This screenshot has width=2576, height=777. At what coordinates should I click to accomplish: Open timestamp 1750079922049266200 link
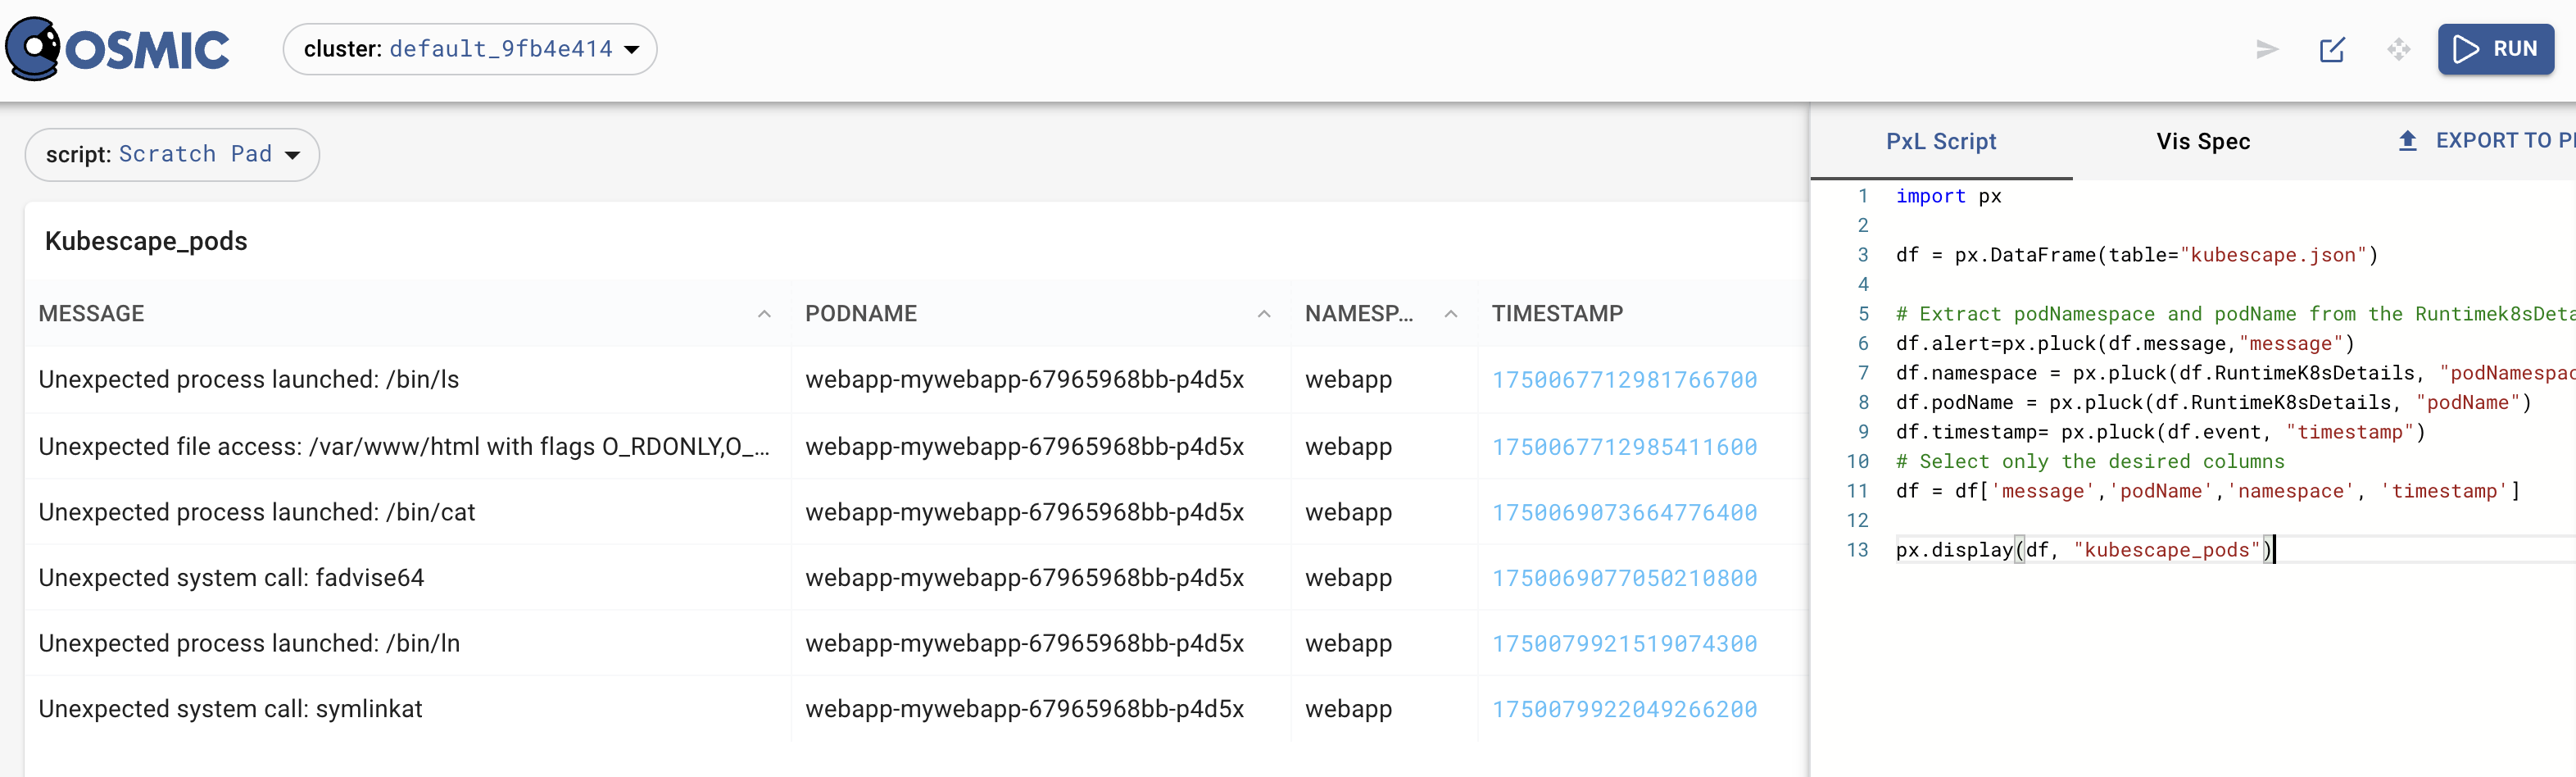[1624, 709]
